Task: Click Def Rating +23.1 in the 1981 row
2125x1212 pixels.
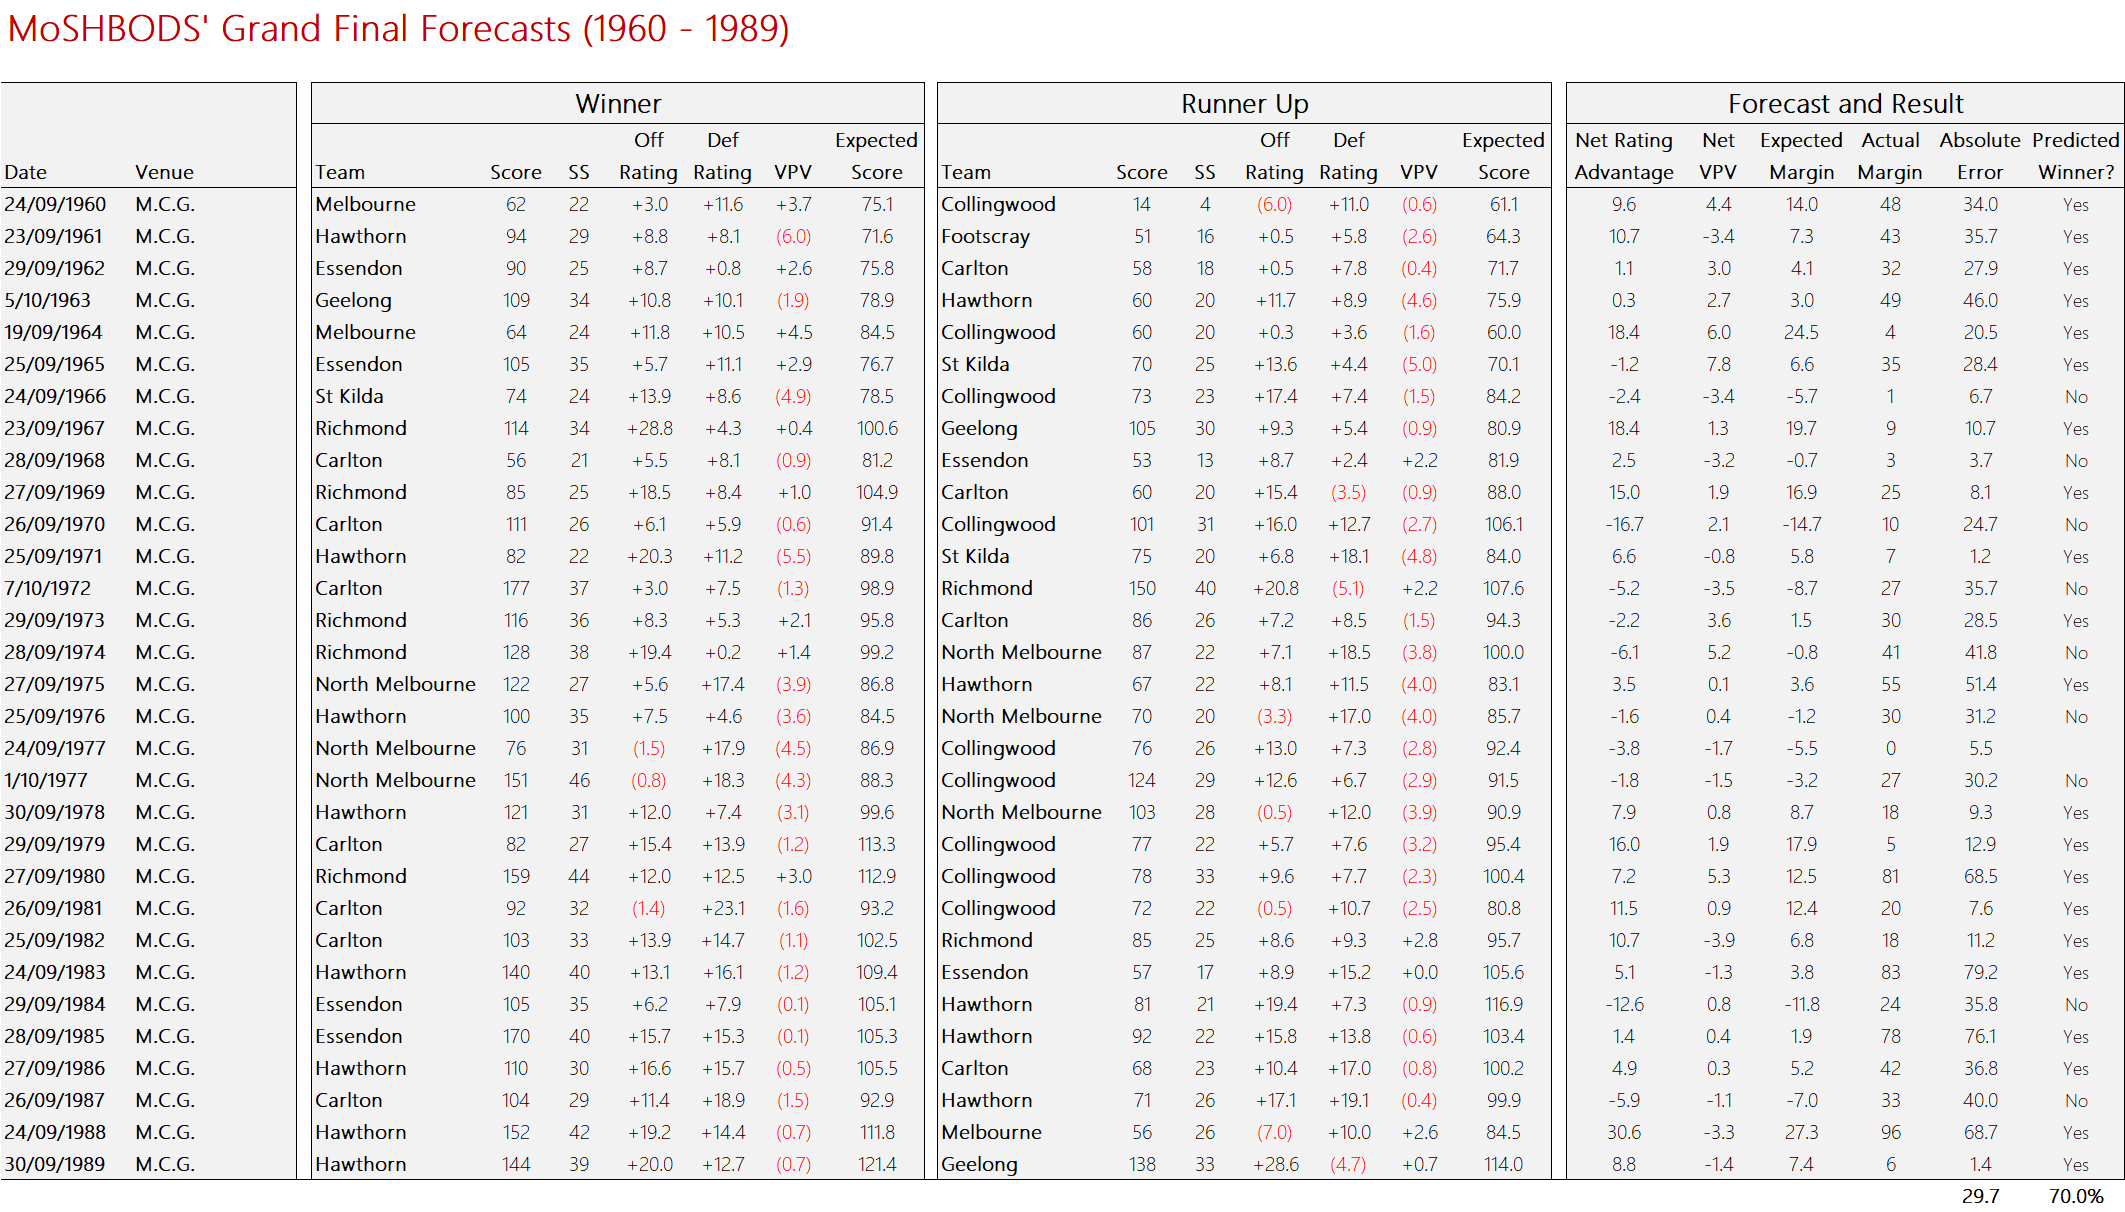Action: click(723, 908)
